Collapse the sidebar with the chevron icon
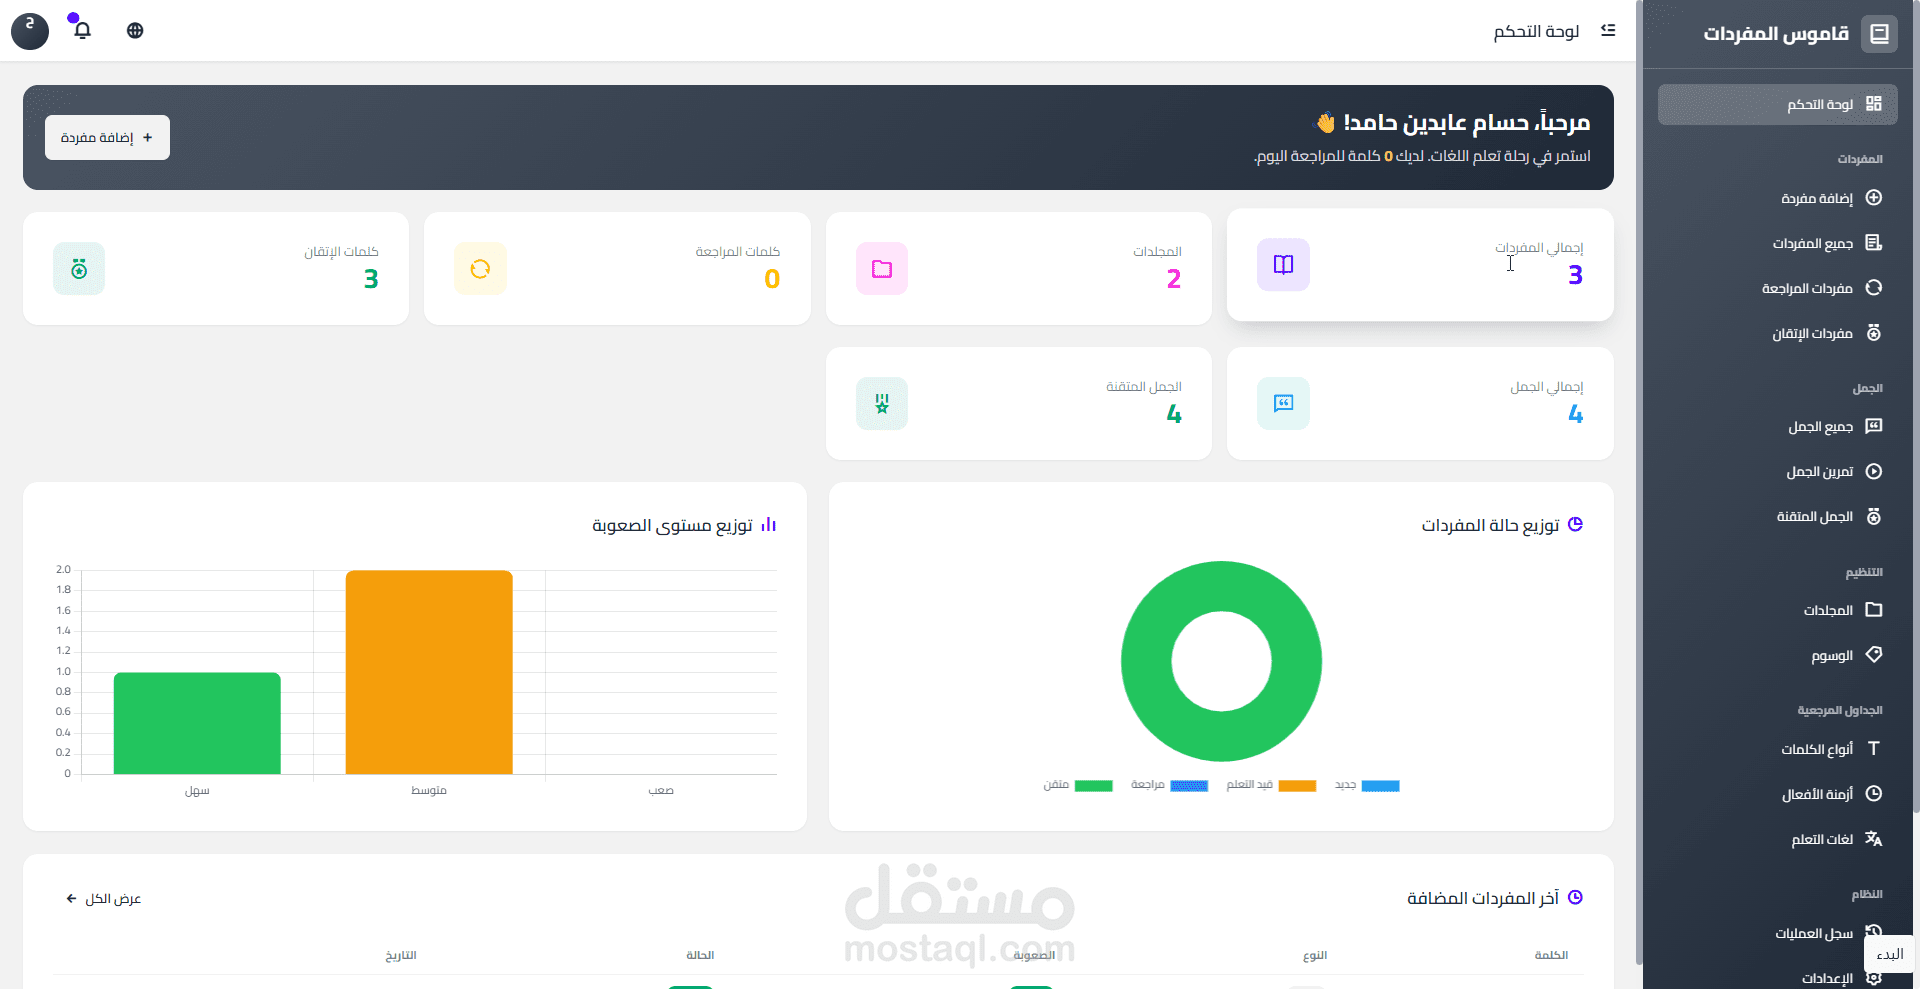The width and height of the screenshot is (1920, 989). tap(1608, 30)
